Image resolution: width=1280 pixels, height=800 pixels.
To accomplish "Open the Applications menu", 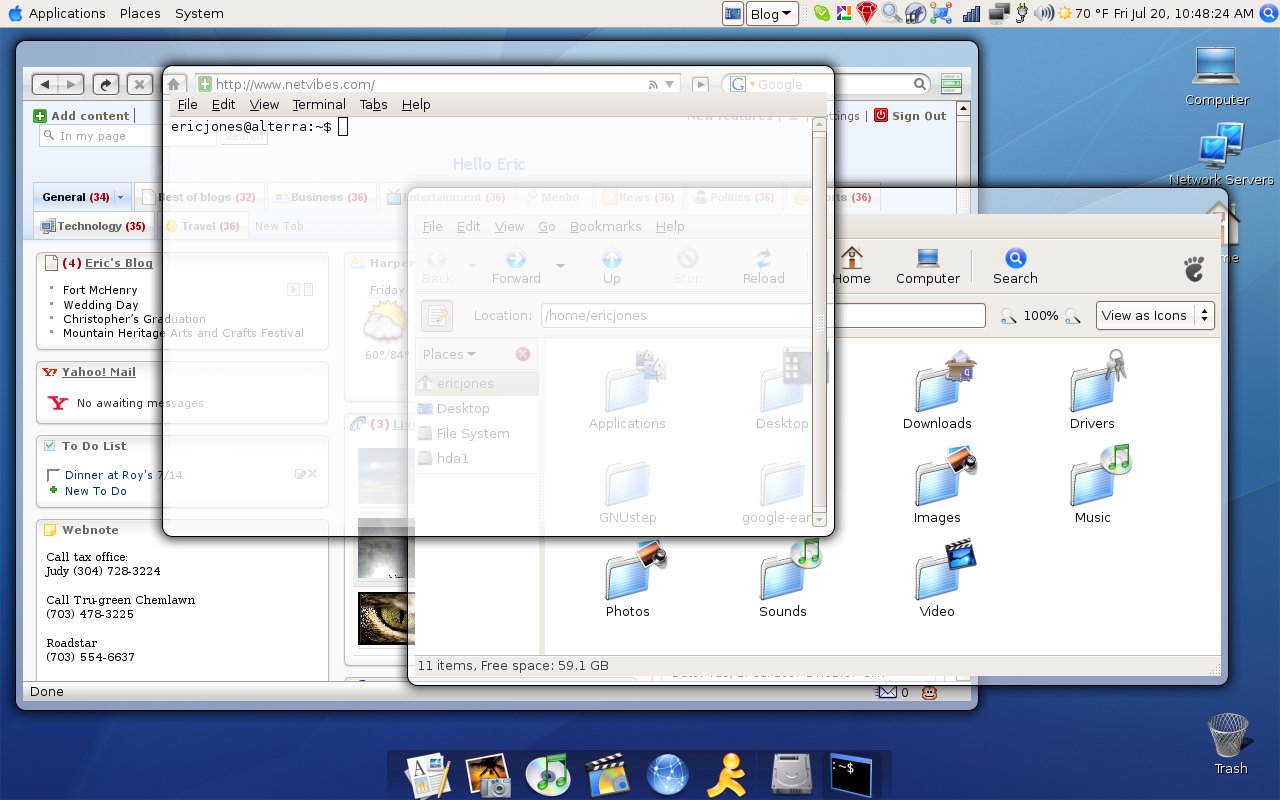I will click(67, 13).
